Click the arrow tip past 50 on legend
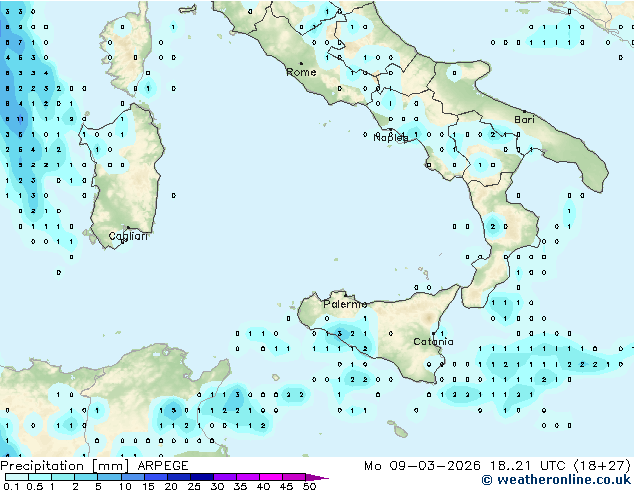 317,477
